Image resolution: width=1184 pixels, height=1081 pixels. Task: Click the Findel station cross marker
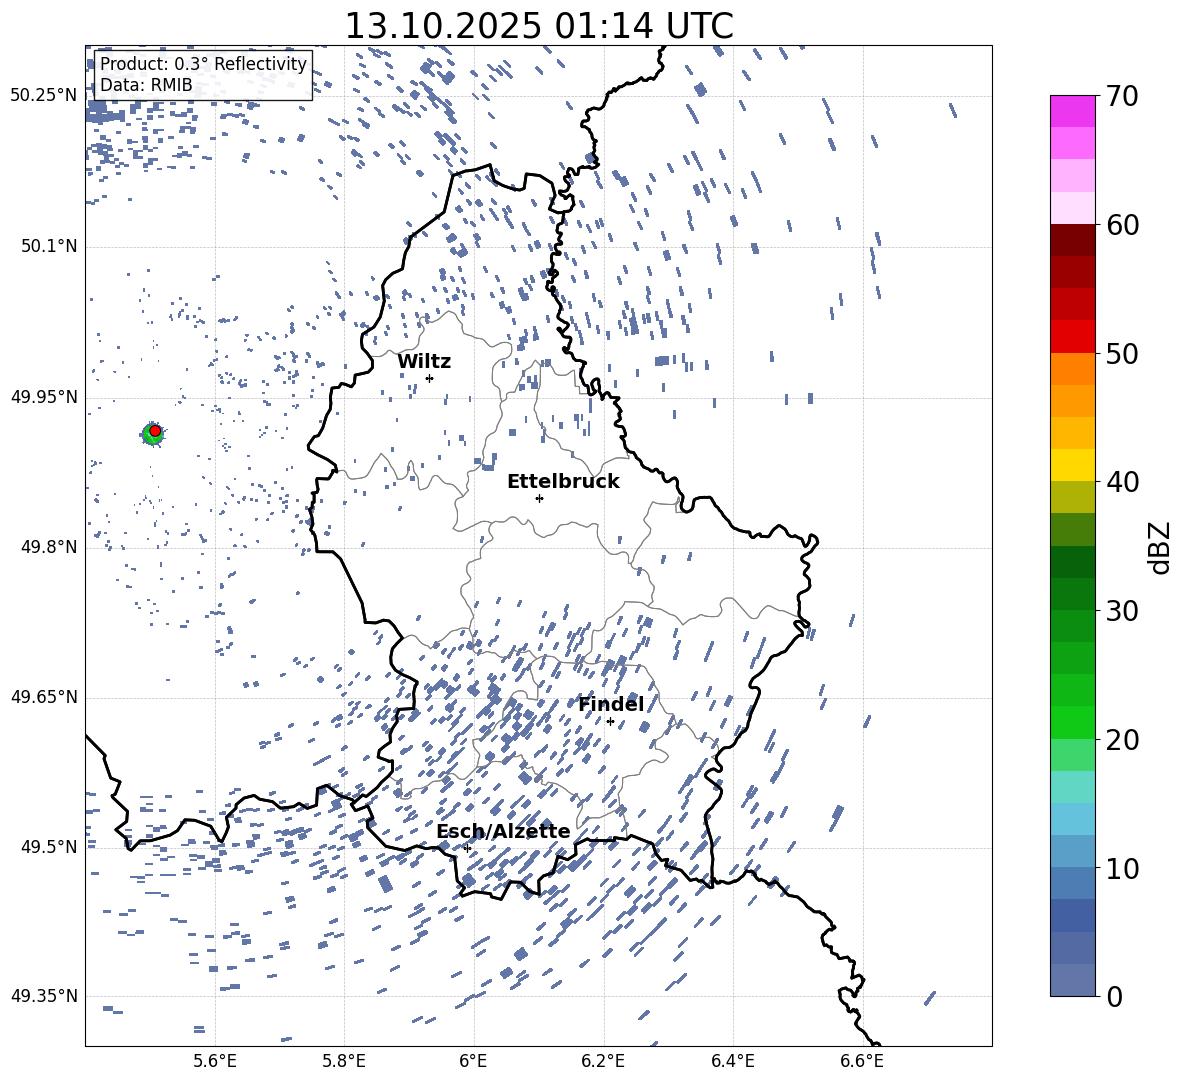[610, 721]
